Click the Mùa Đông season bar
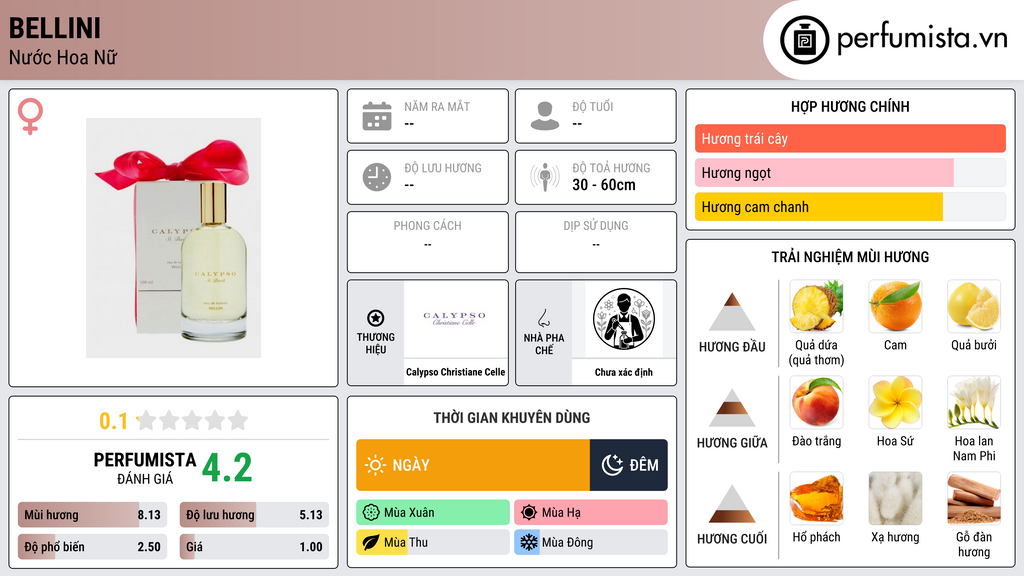The image size is (1024, 576). 590,543
